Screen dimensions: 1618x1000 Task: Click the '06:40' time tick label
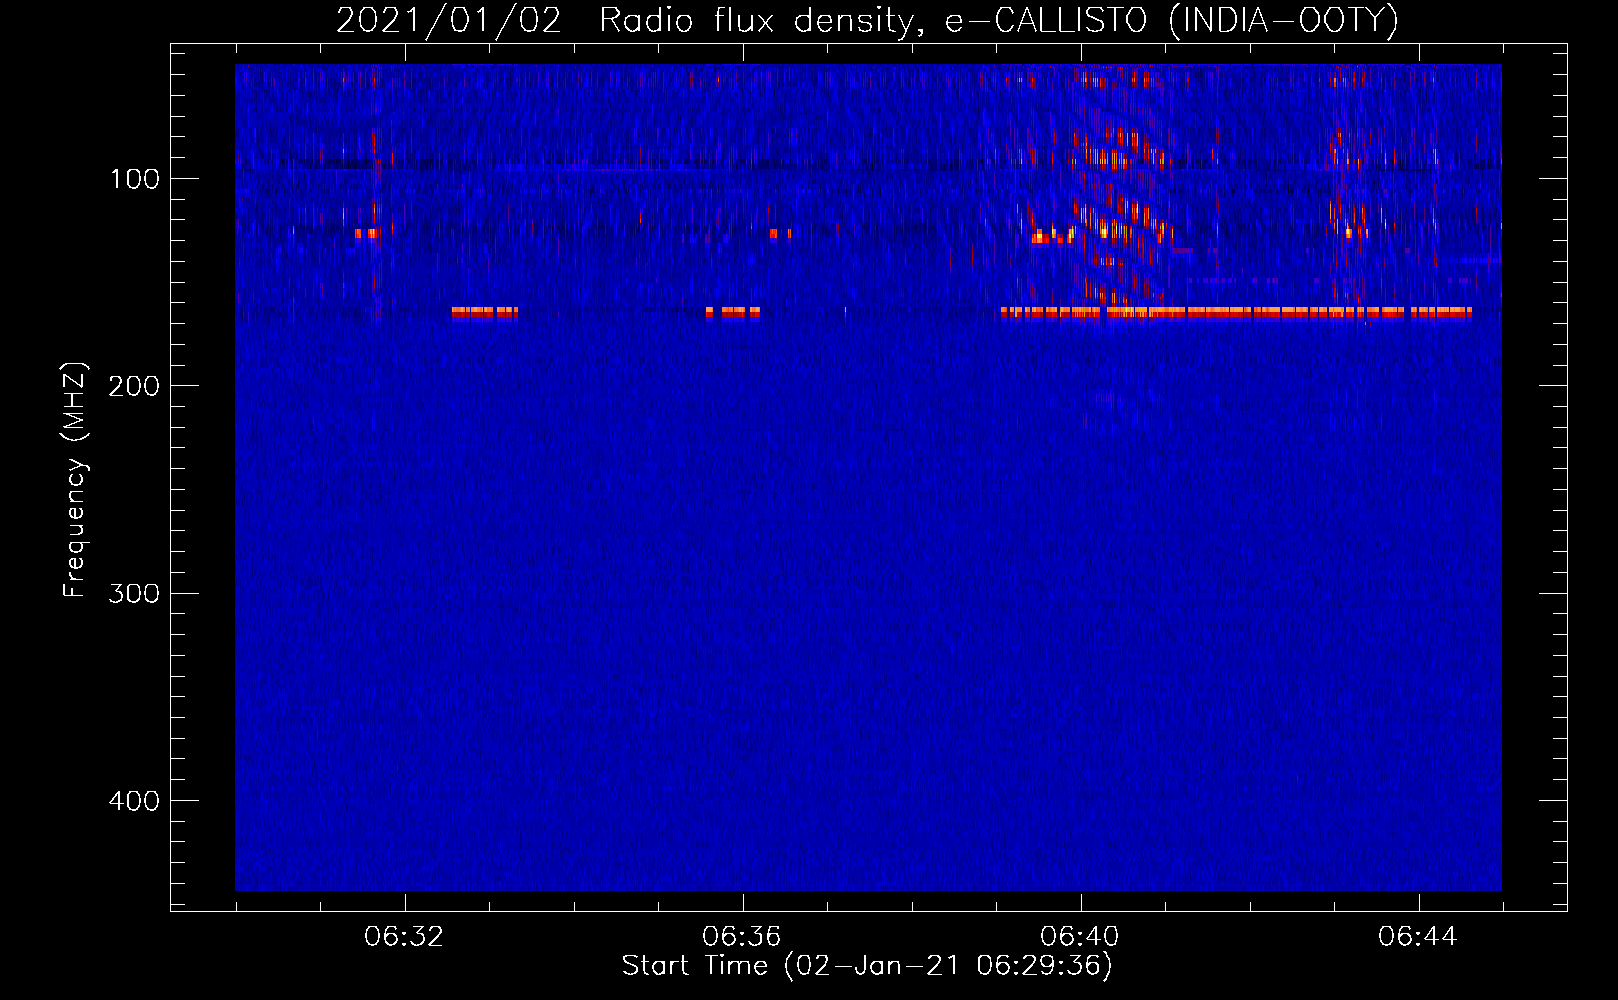pyautogui.click(x=1080, y=937)
